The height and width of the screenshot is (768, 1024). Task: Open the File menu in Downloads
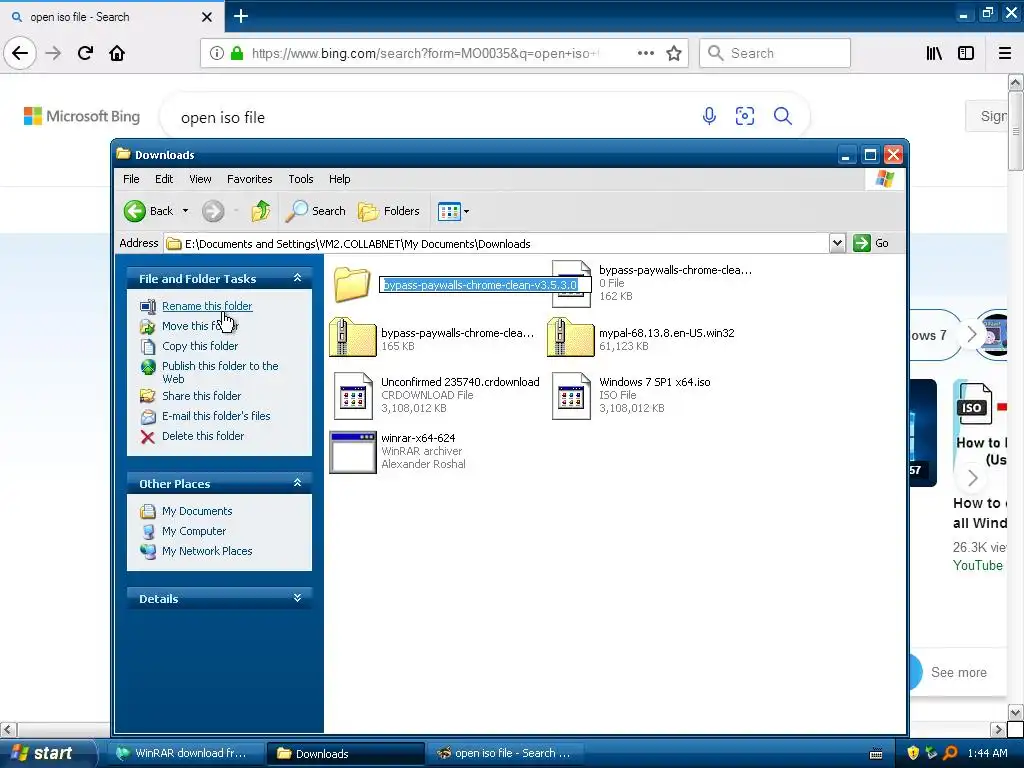pyautogui.click(x=131, y=179)
